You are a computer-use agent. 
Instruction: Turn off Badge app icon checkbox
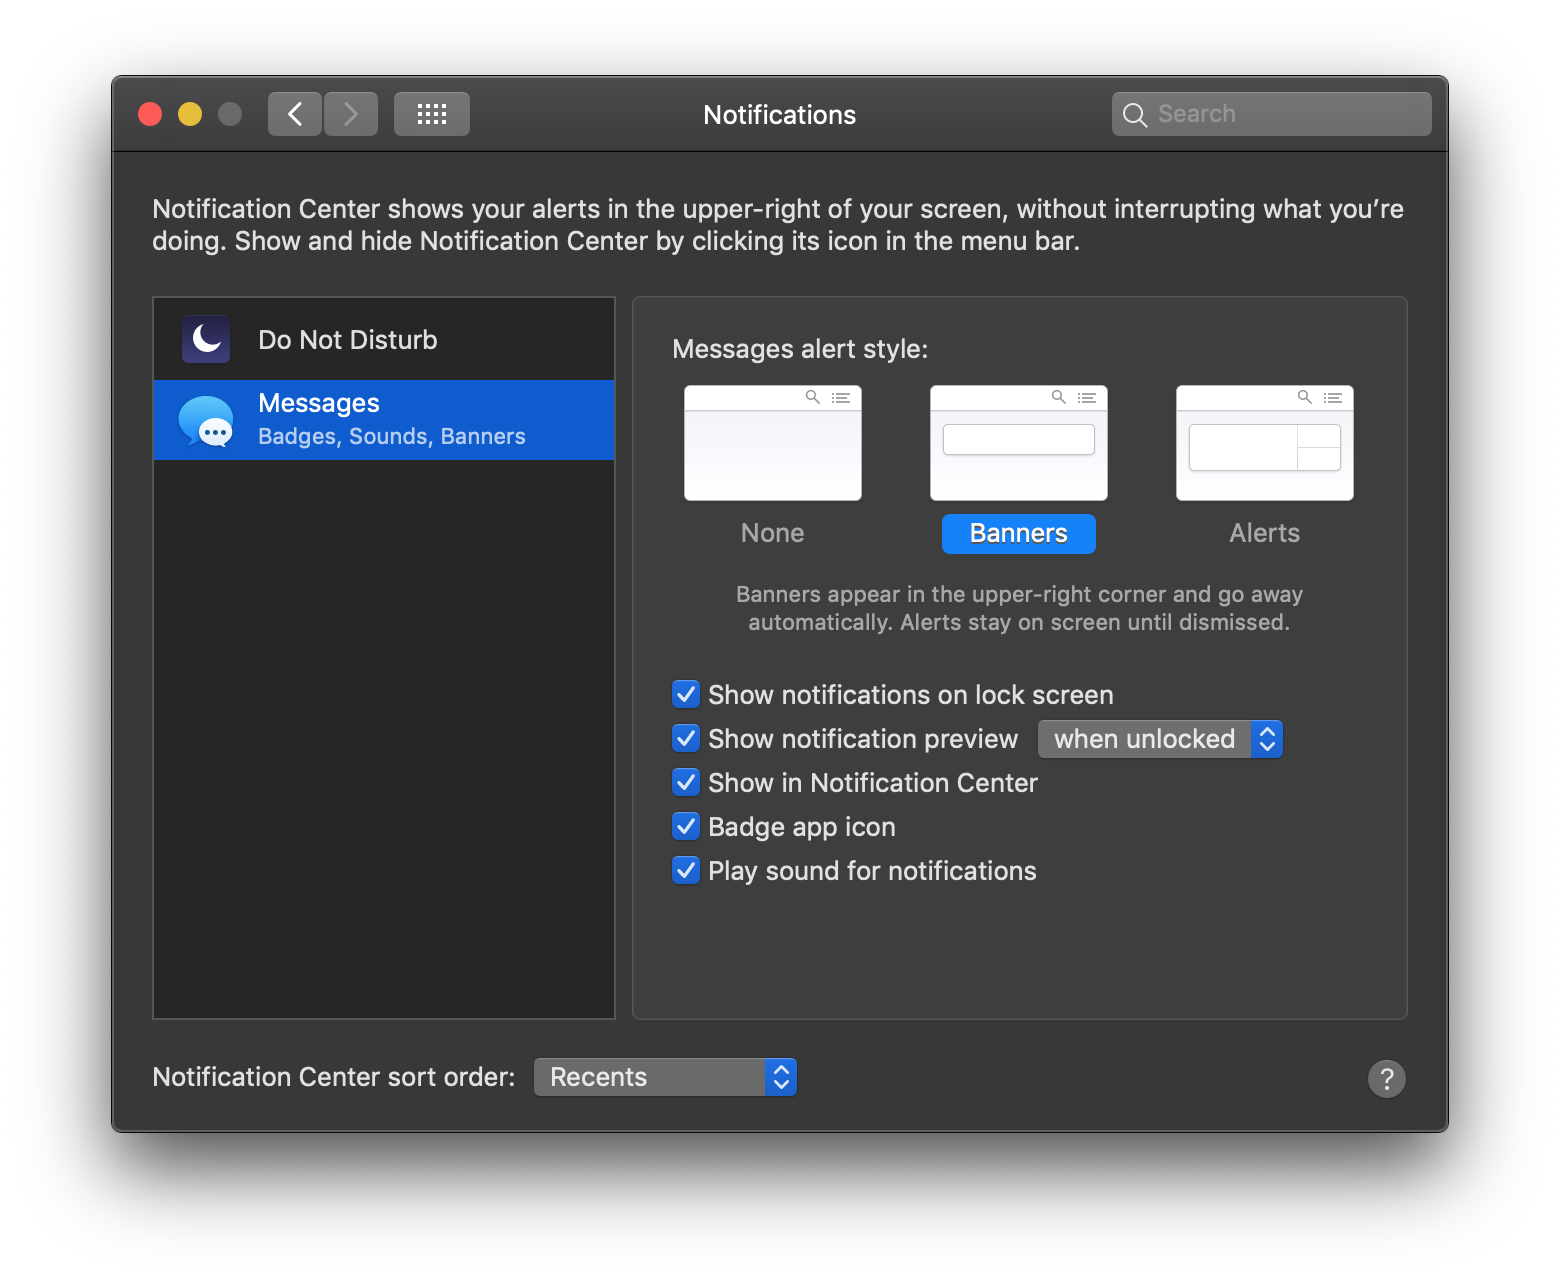point(686,826)
